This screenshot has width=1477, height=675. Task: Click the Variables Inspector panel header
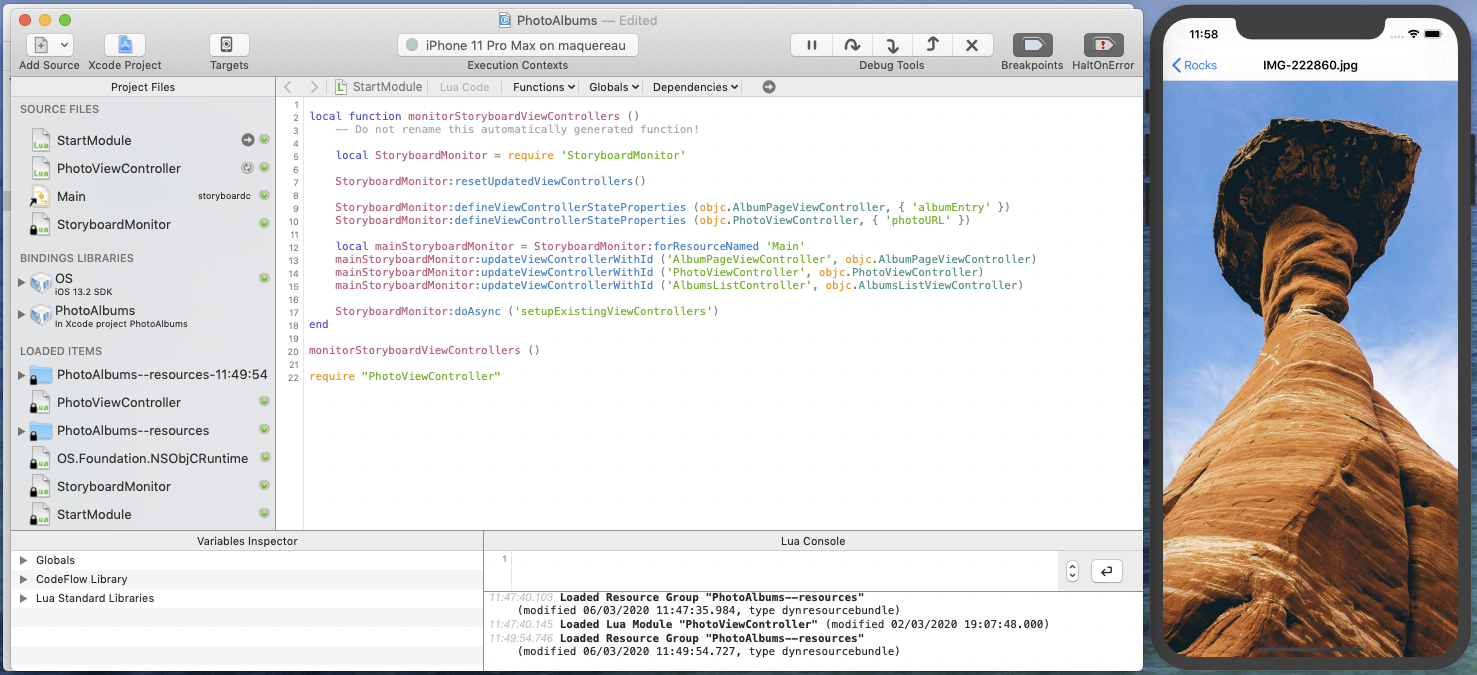[247, 541]
